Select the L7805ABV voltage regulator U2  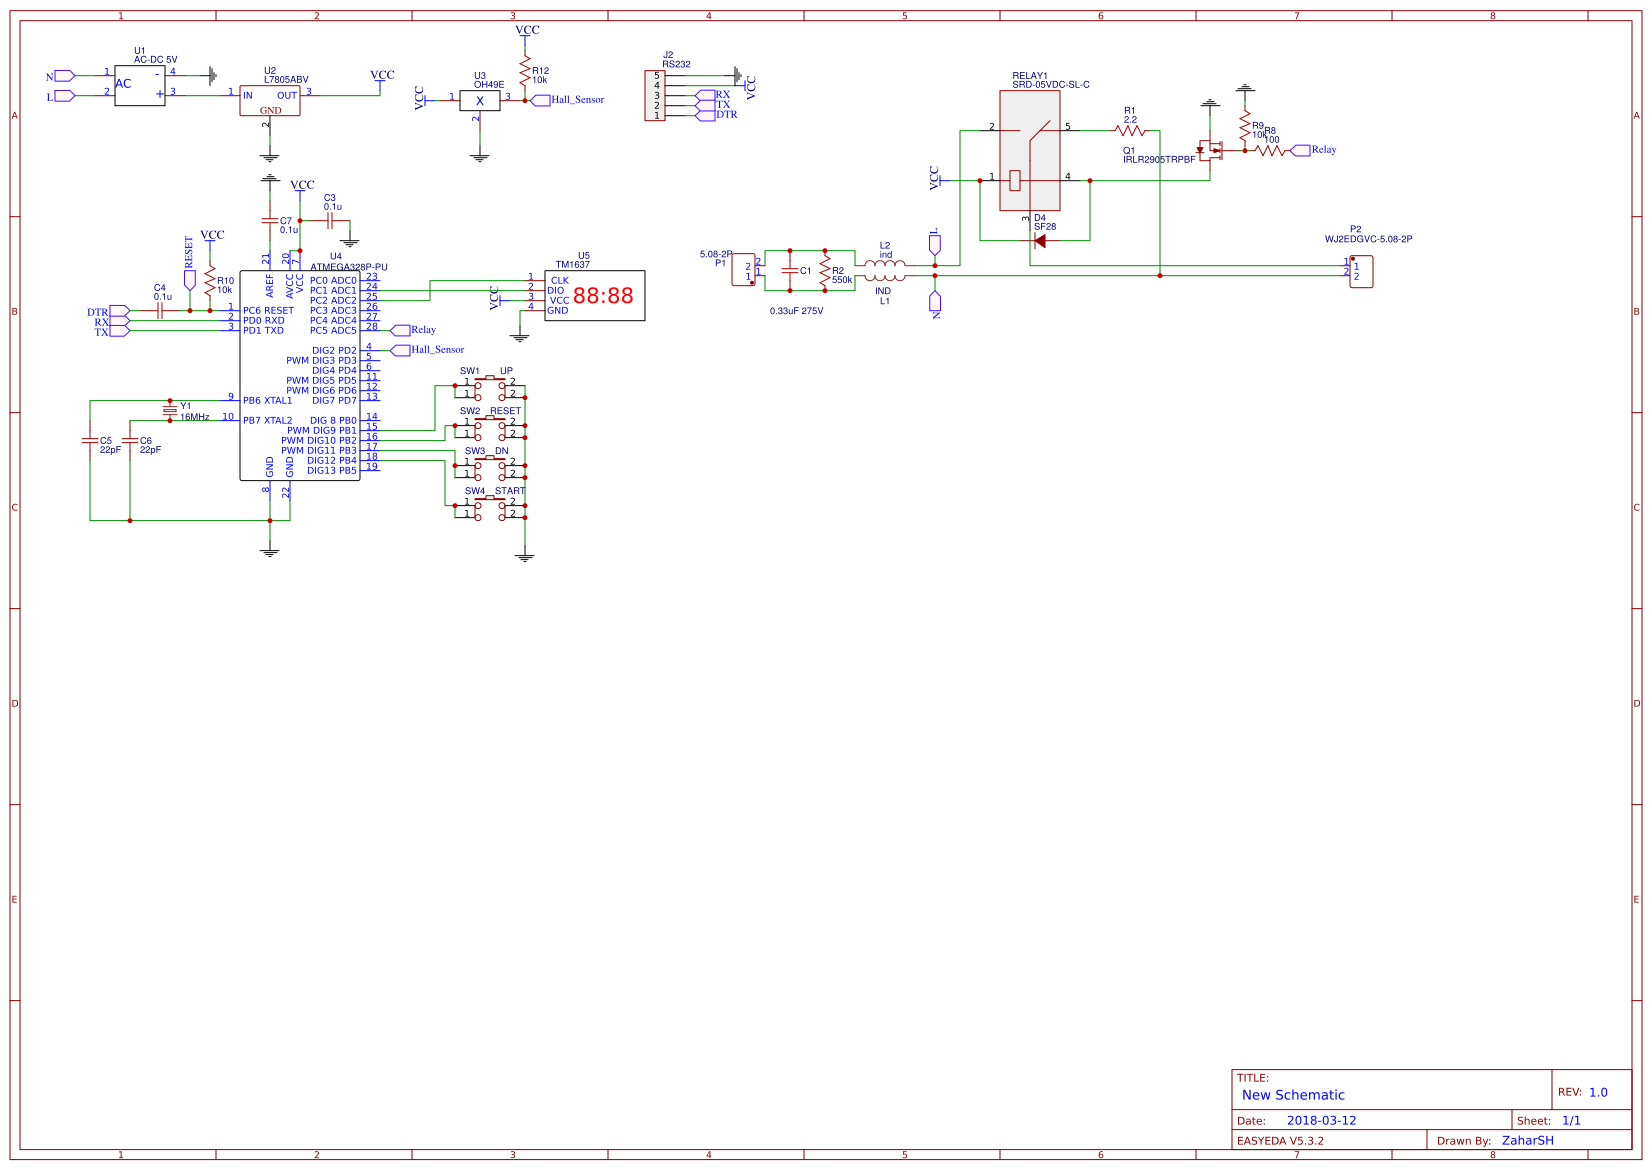[270, 100]
